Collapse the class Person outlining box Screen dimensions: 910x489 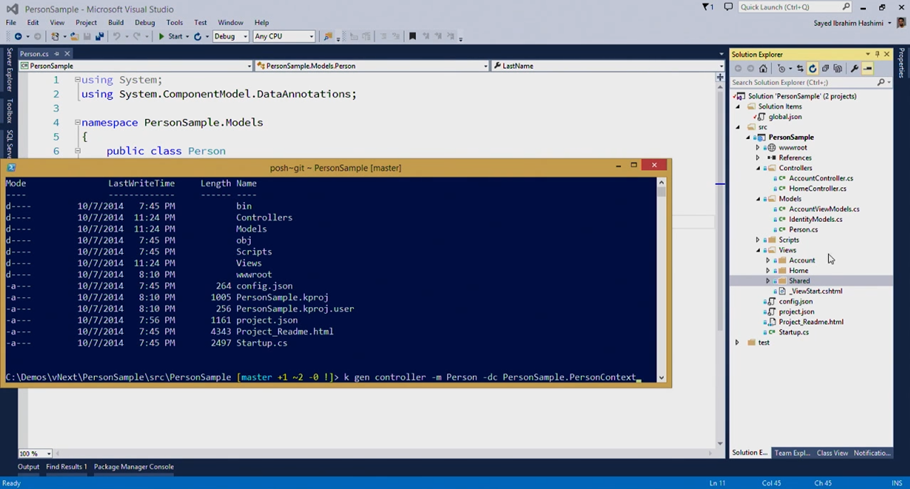[x=77, y=151]
